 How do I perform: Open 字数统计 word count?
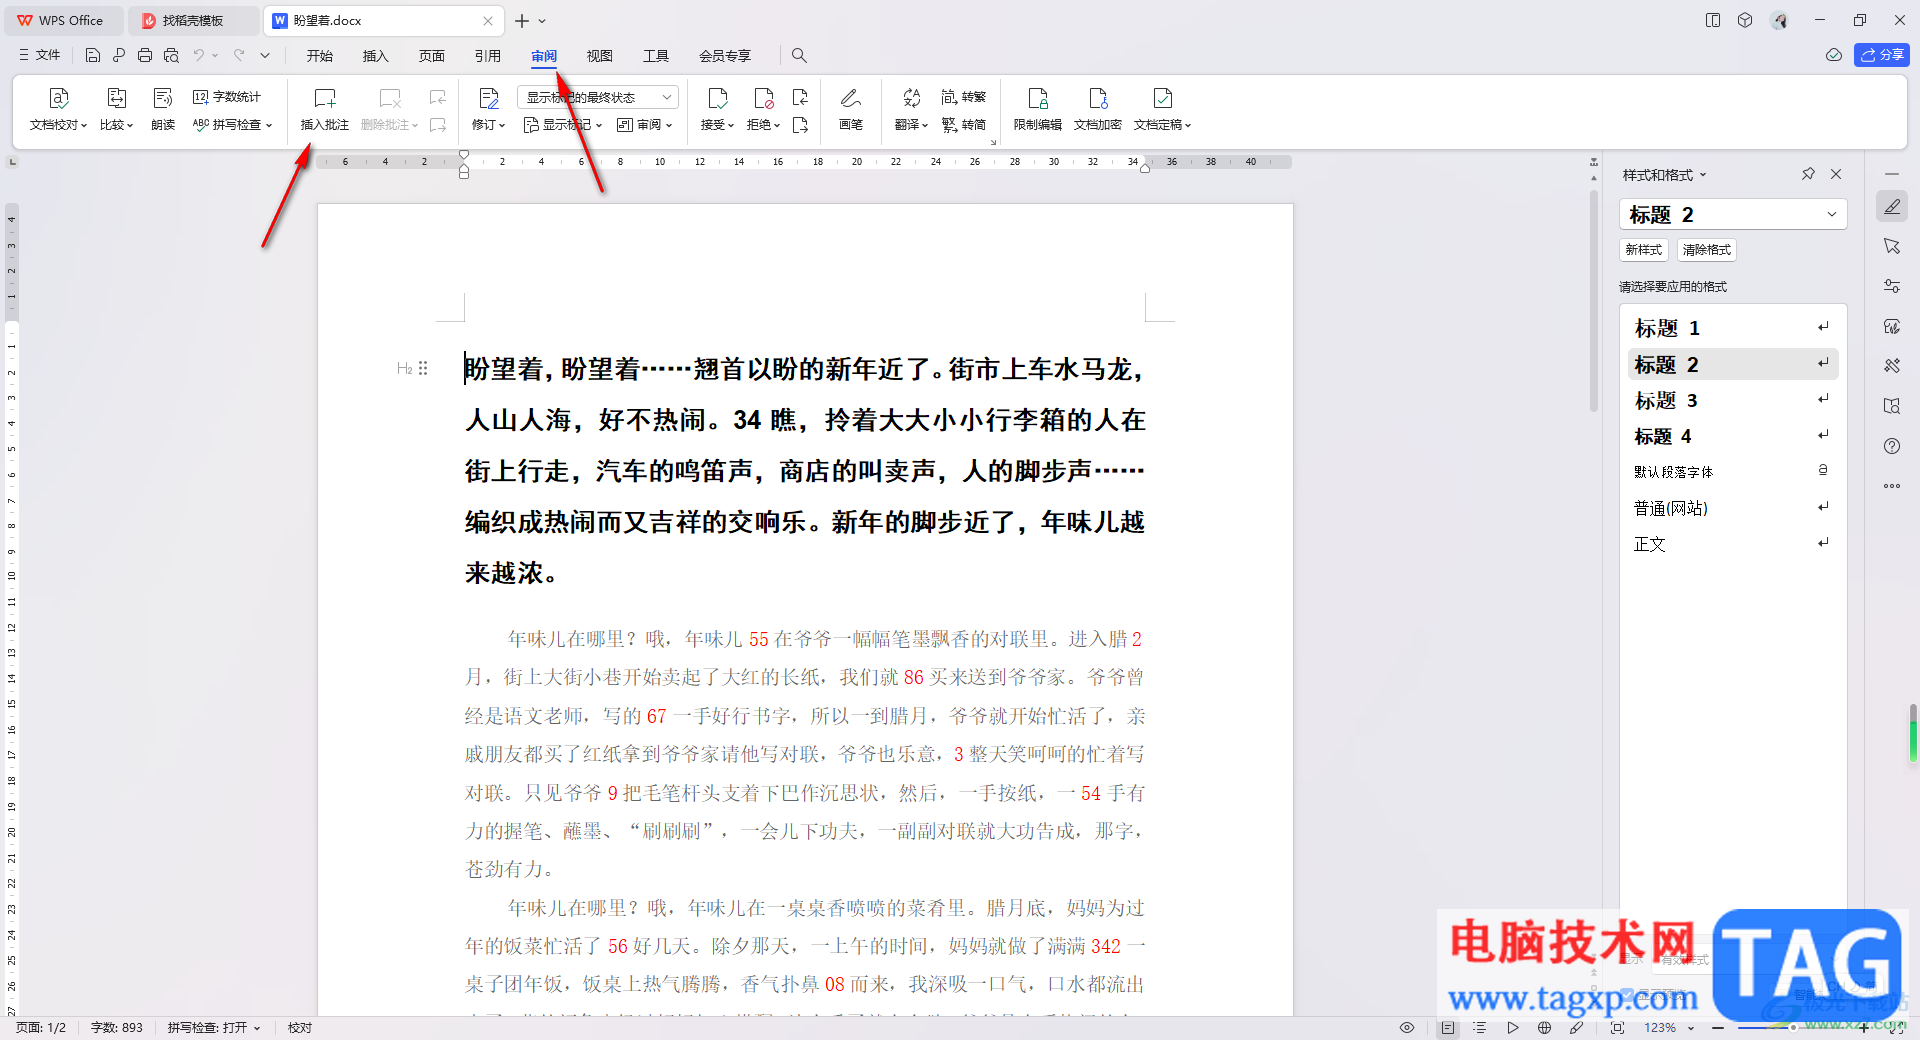227,97
